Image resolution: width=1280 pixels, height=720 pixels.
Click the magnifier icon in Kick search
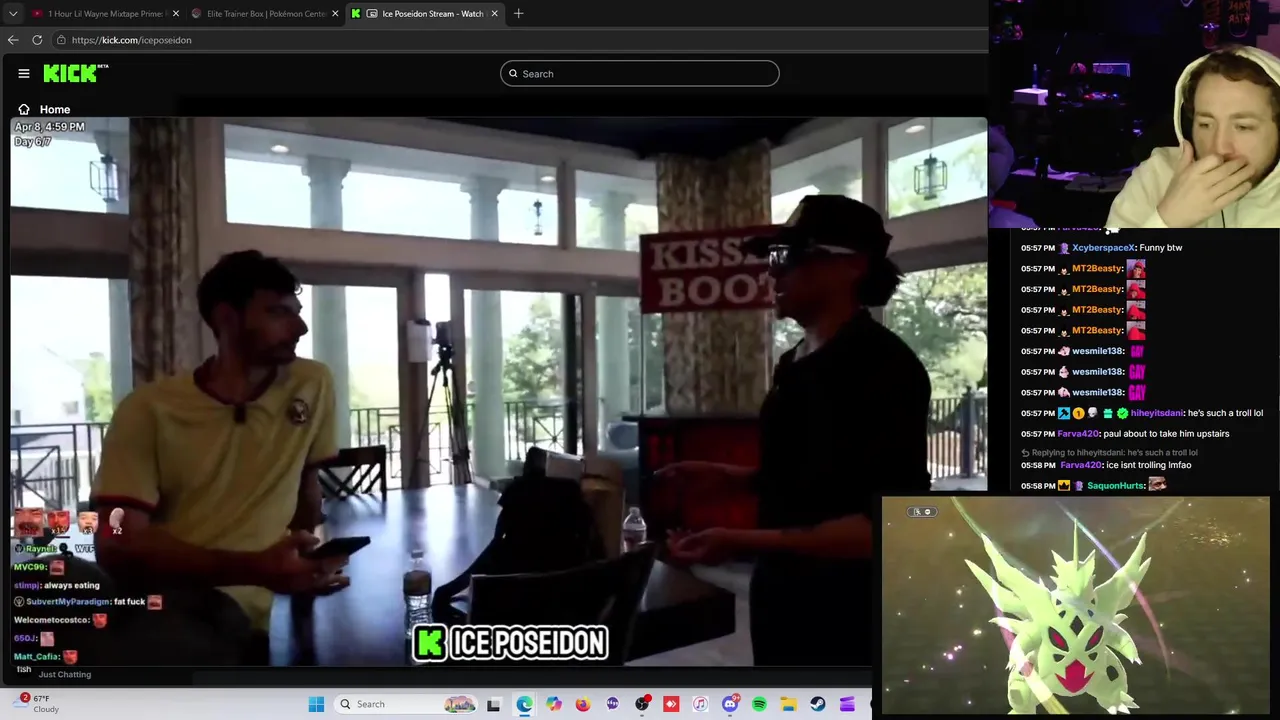coord(513,73)
